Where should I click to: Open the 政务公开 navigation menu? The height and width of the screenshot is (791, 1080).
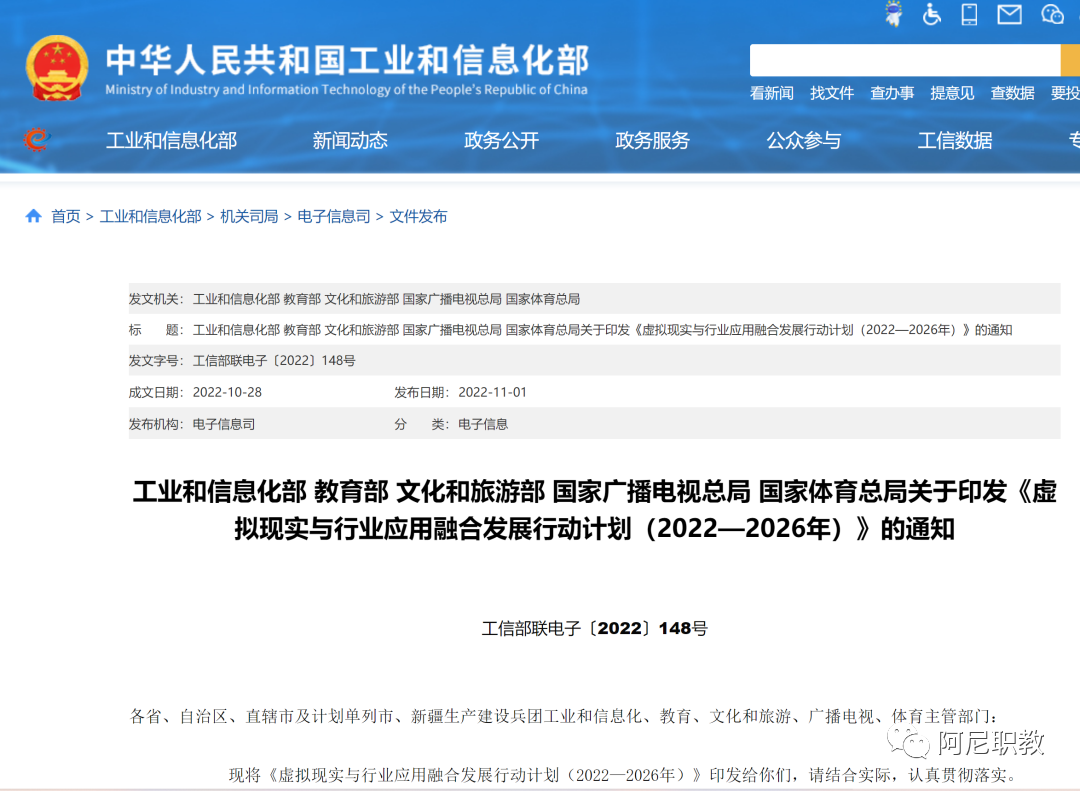pyautogui.click(x=501, y=141)
